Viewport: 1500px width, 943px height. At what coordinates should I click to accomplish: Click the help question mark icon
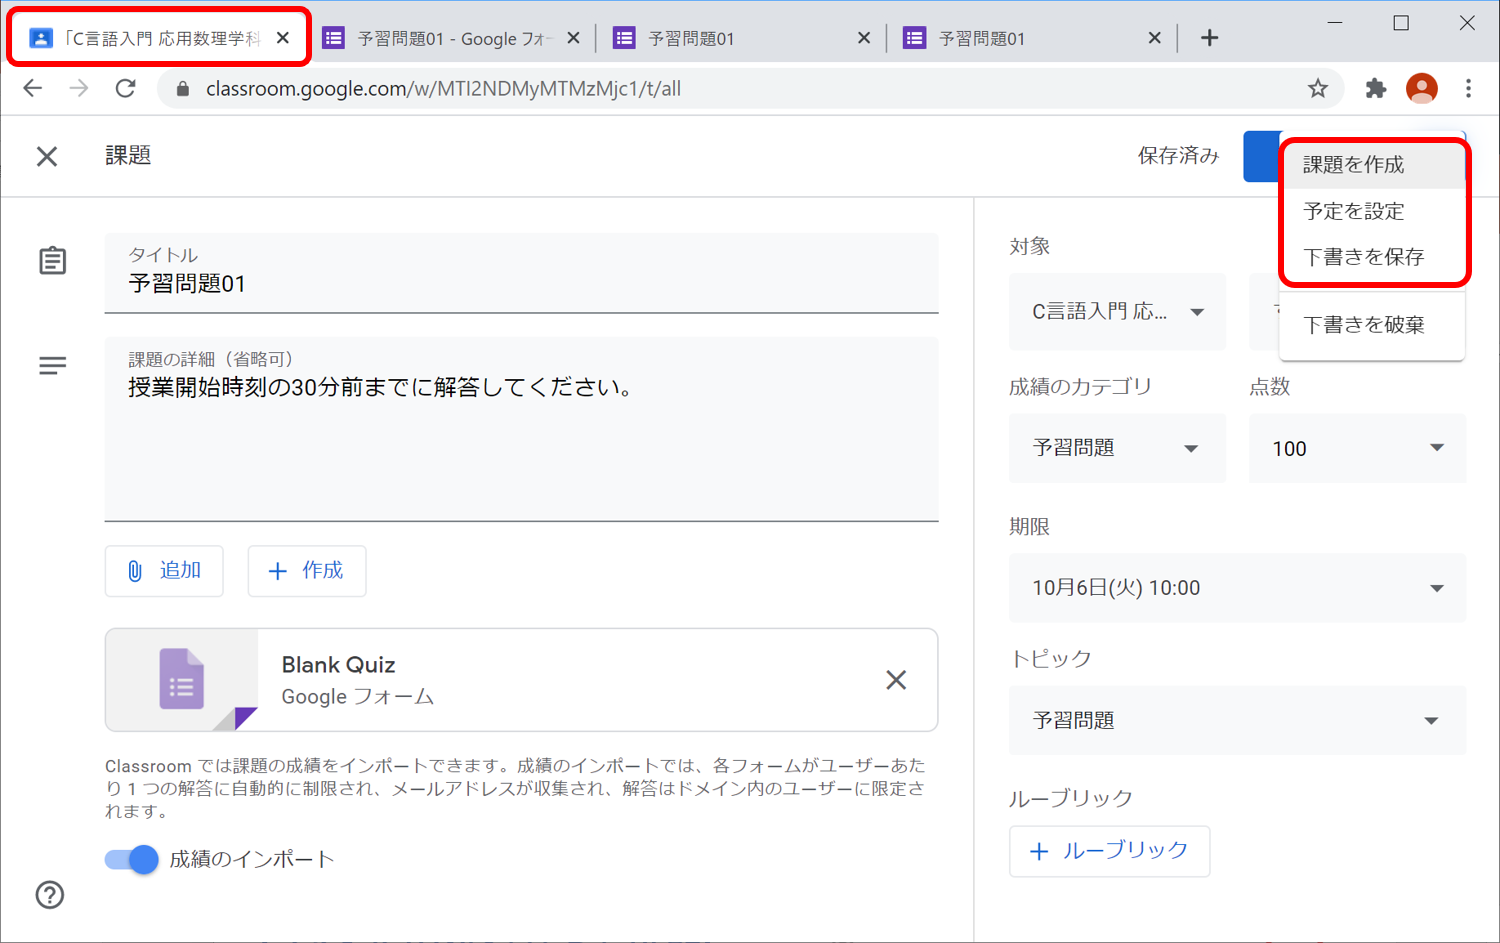tap(50, 894)
